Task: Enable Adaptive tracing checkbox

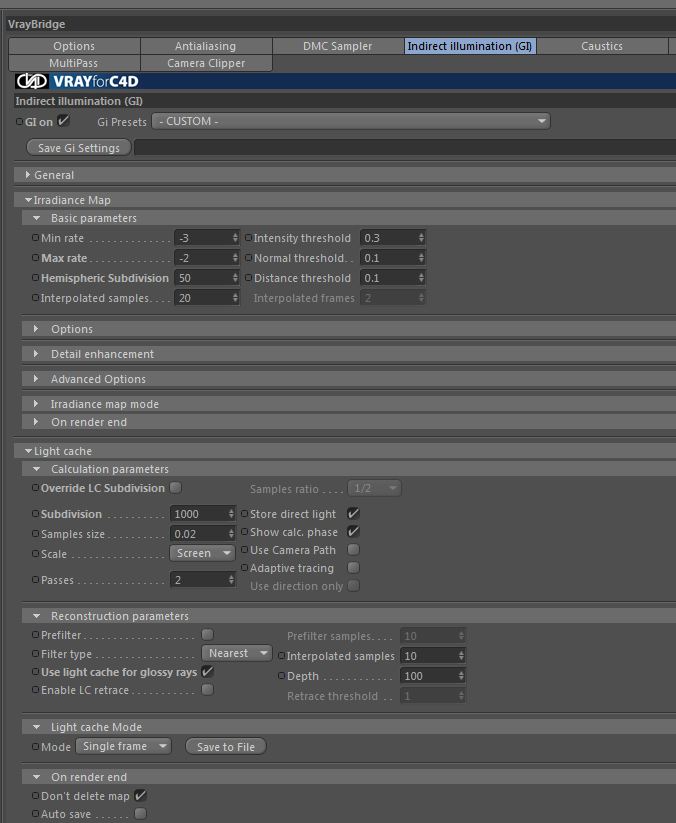Action: pos(354,567)
